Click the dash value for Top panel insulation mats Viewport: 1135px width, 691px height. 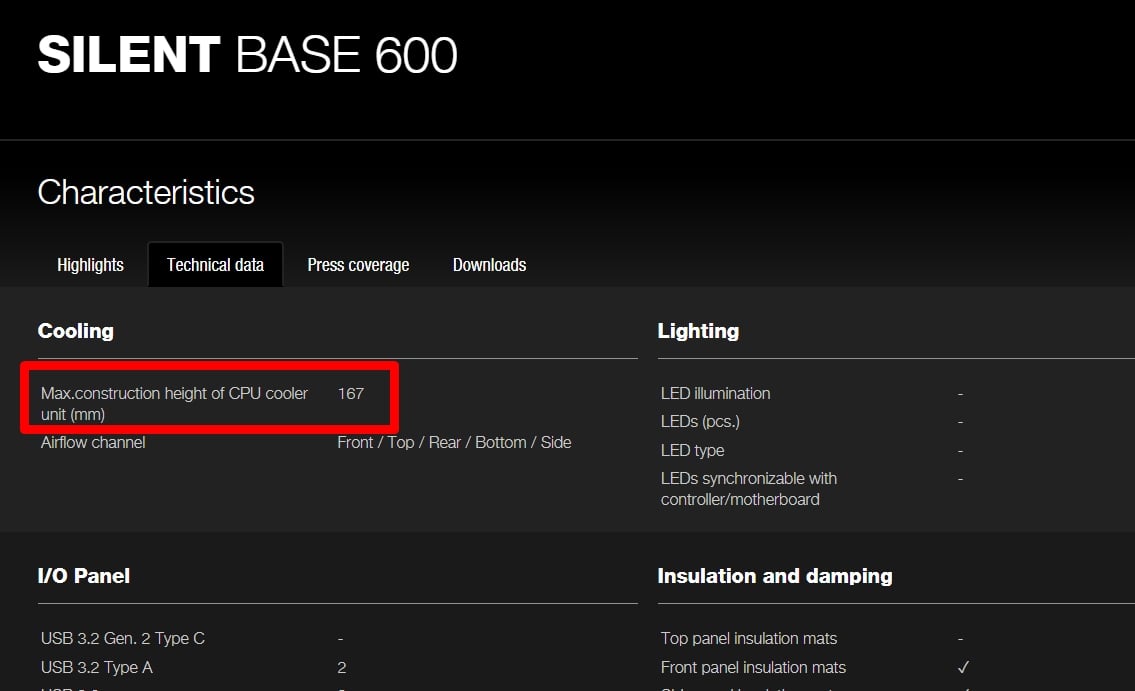(x=961, y=640)
